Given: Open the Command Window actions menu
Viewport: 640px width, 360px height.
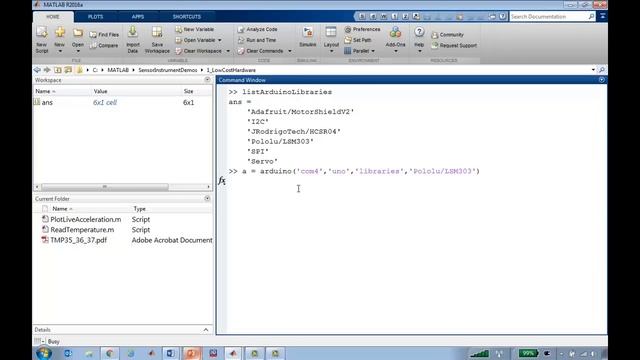Looking at the screenshot, I should (602, 80).
